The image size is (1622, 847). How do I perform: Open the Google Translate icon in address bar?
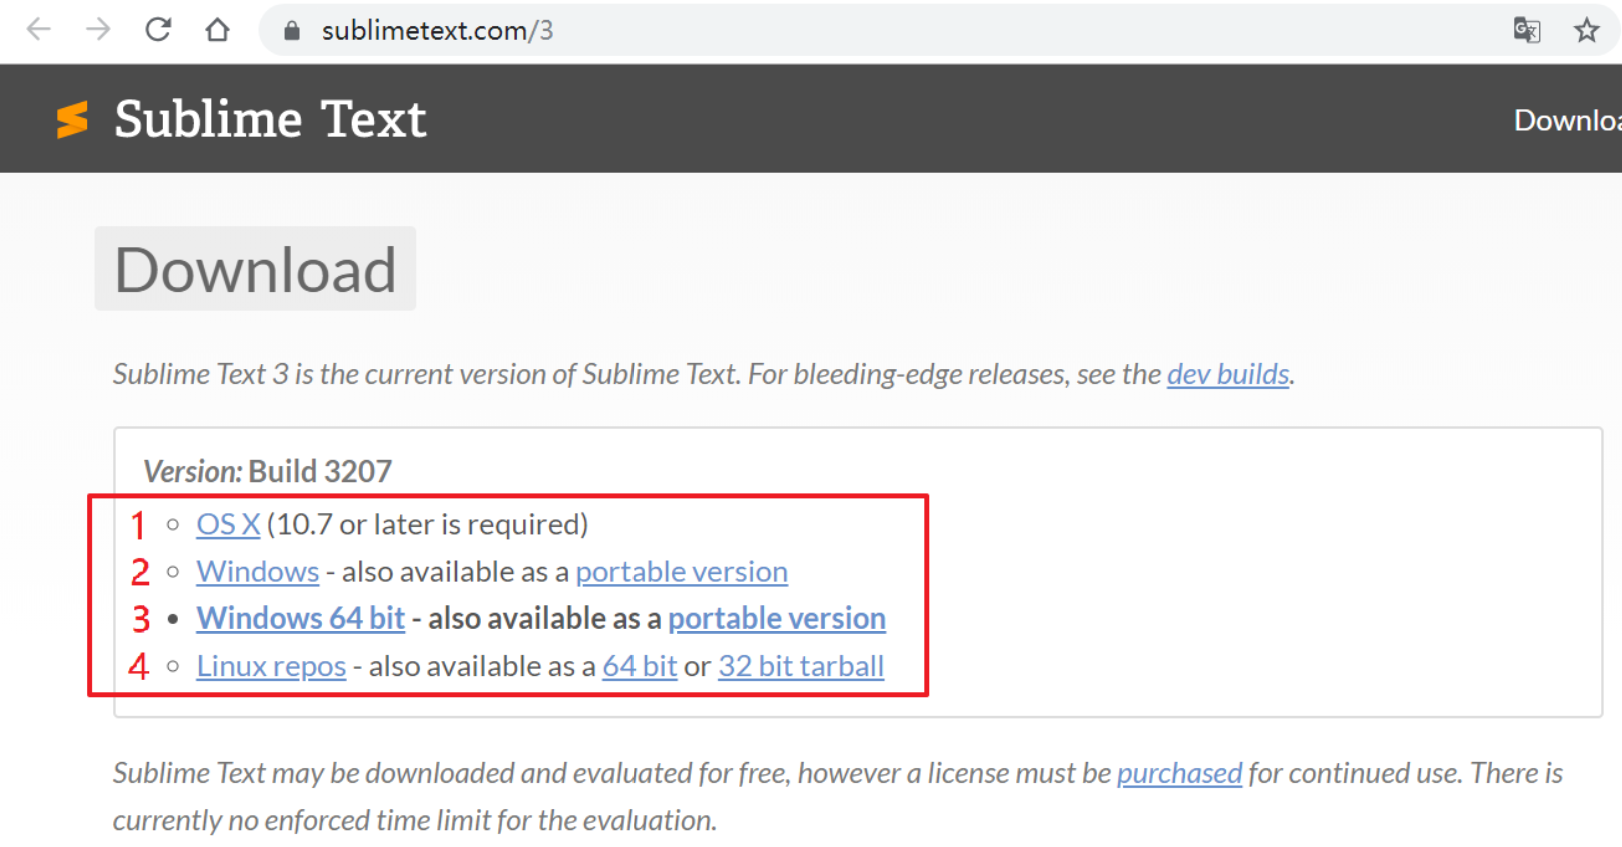pos(1527,30)
